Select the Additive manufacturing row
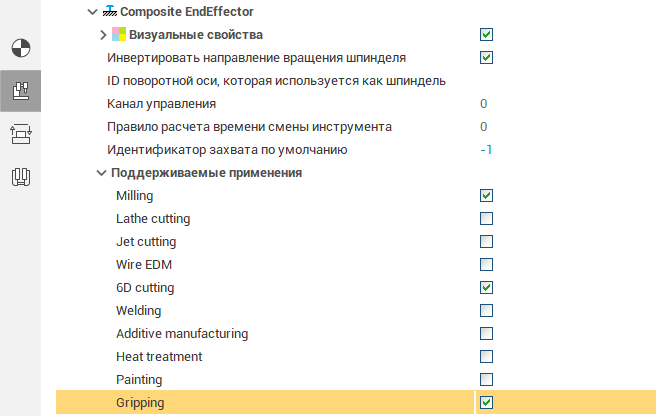Image resolution: width=656 pixels, height=416 pixels. pyautogui.click(x=181, y=333)
